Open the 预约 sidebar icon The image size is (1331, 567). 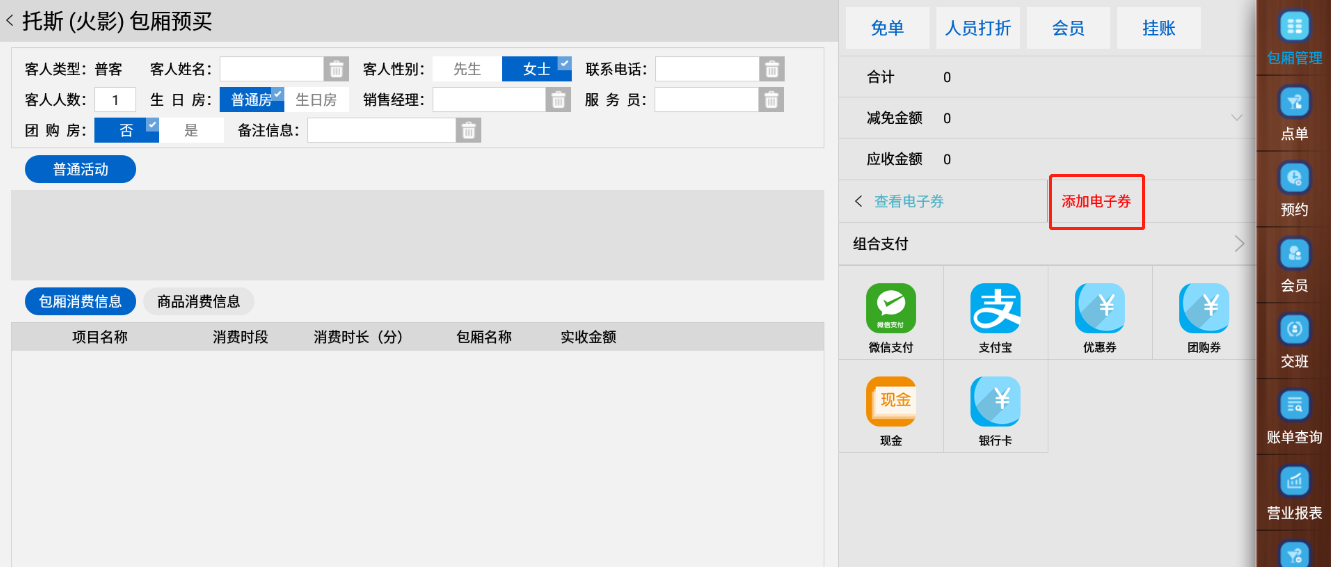(x=1294, y=178)
